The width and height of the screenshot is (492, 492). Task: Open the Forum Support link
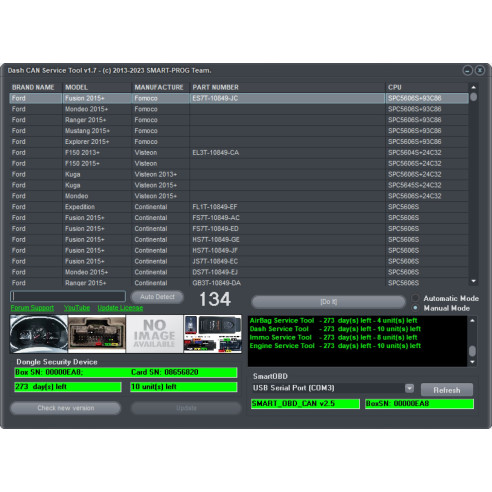pyautogui.click(x=32, y=308)
